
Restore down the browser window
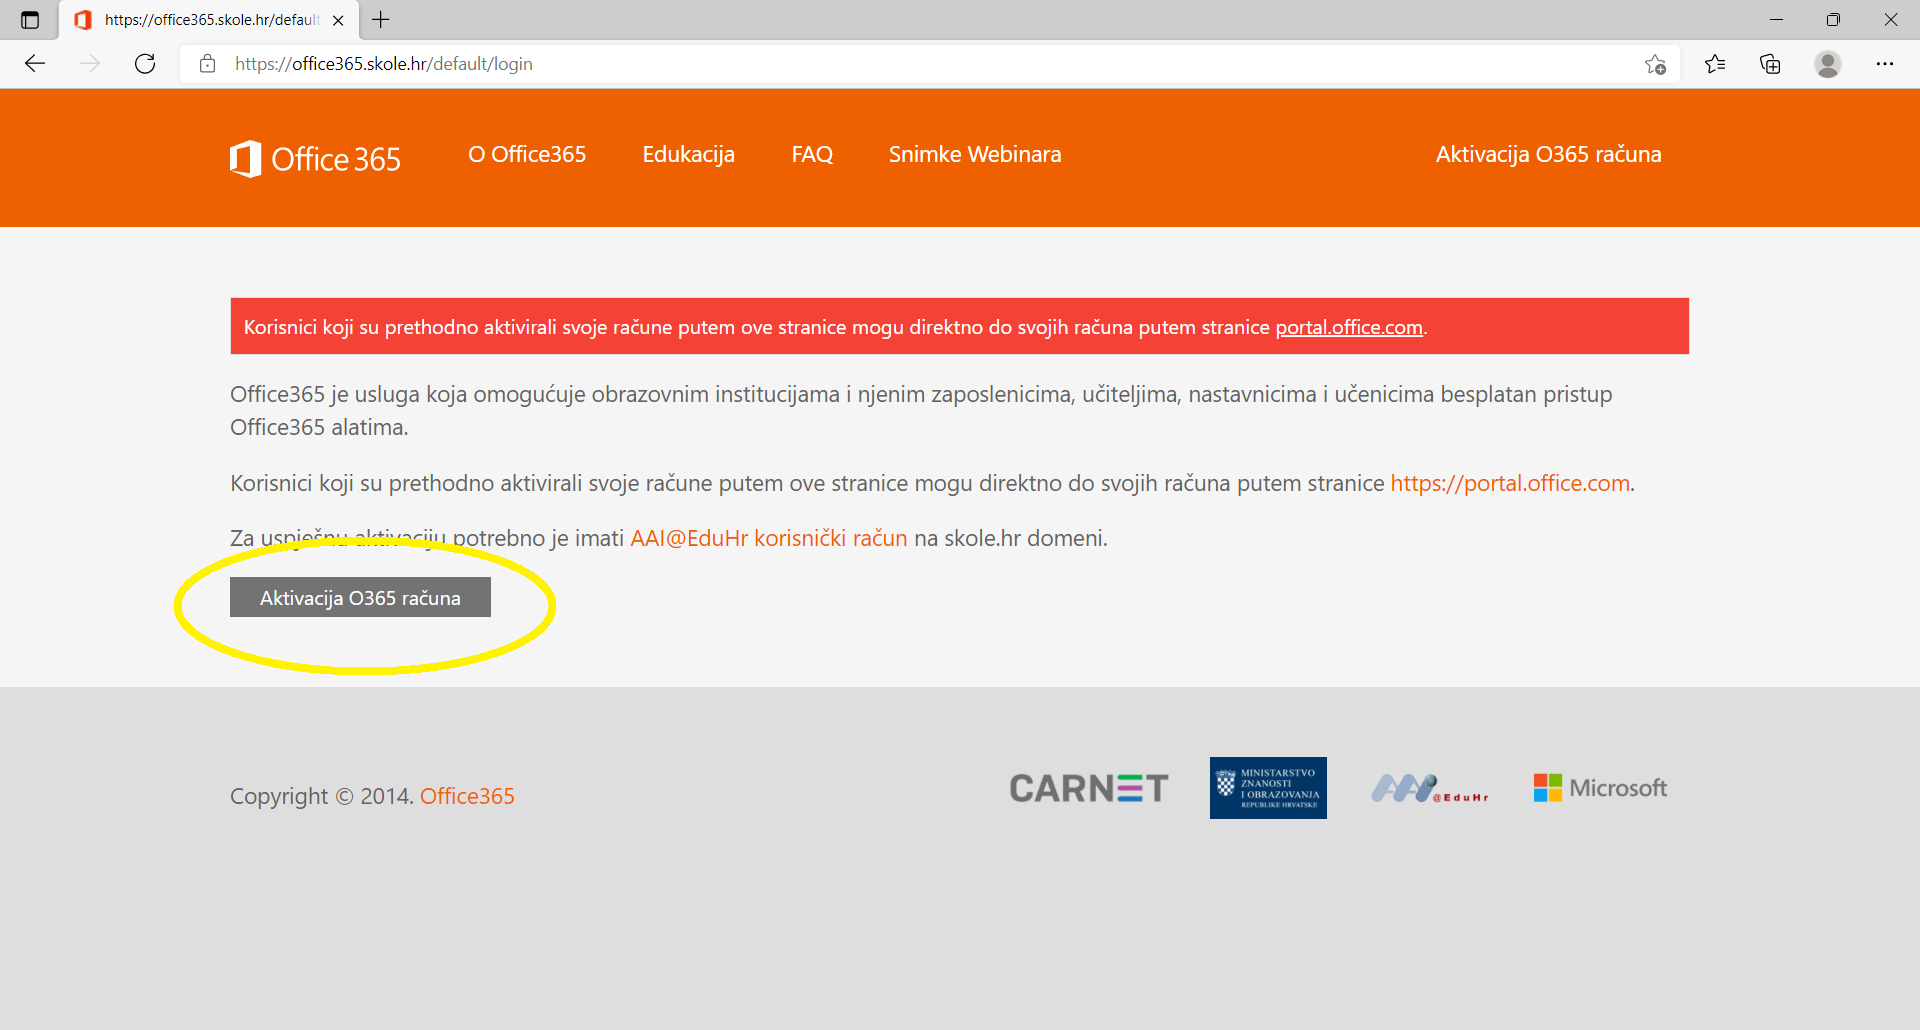click(x=1833, y=19)
